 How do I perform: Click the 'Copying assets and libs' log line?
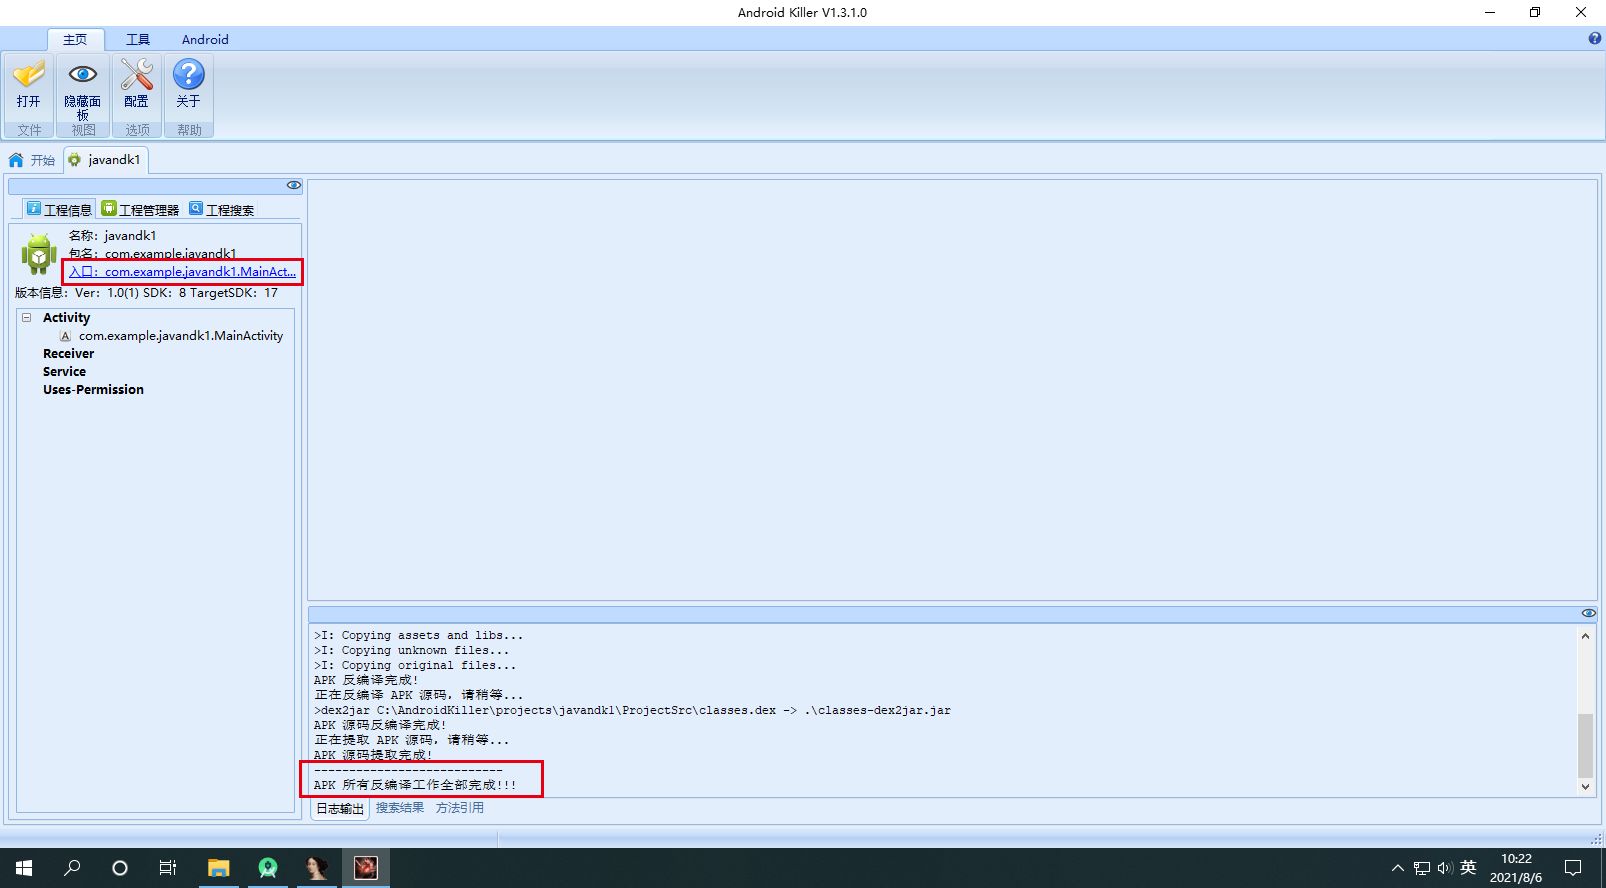tap(418, 635)
